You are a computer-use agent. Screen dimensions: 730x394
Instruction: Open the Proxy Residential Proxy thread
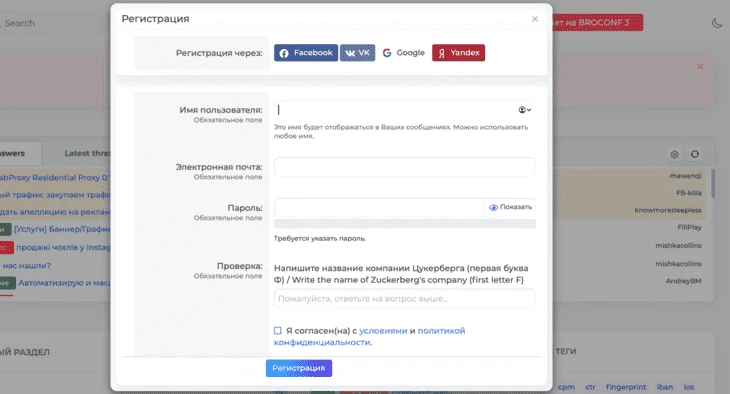[55, 177]
